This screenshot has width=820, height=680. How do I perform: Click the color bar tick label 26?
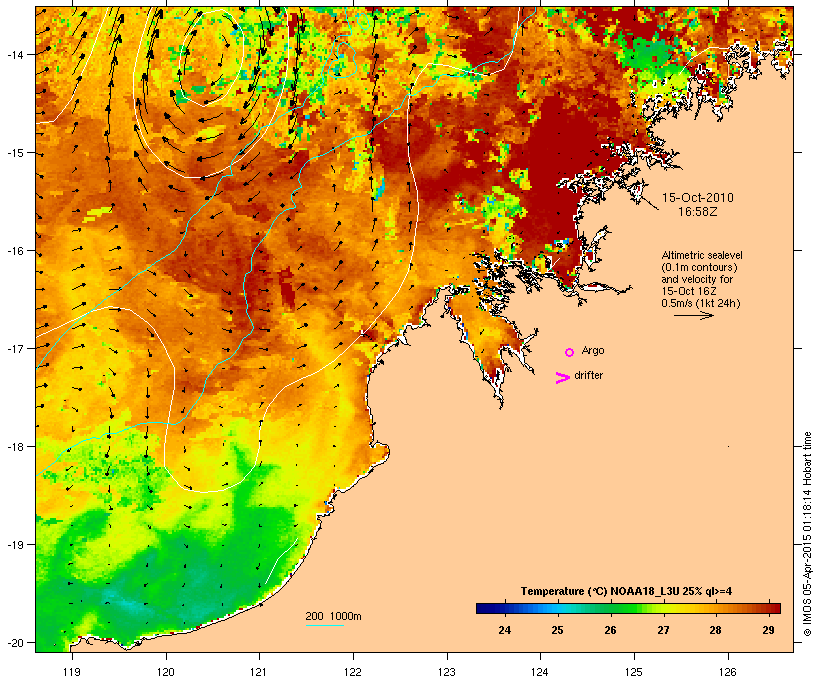610,630
